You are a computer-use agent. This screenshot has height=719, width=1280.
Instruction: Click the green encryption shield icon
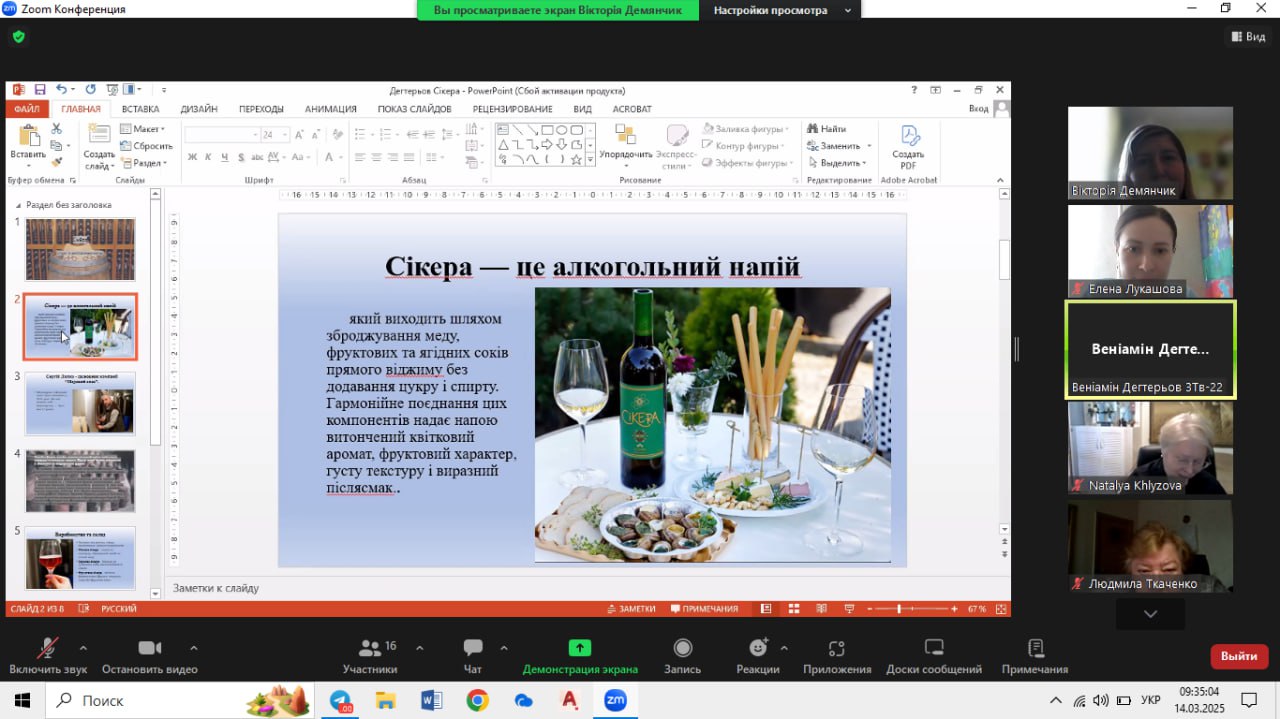click(18, 37)
